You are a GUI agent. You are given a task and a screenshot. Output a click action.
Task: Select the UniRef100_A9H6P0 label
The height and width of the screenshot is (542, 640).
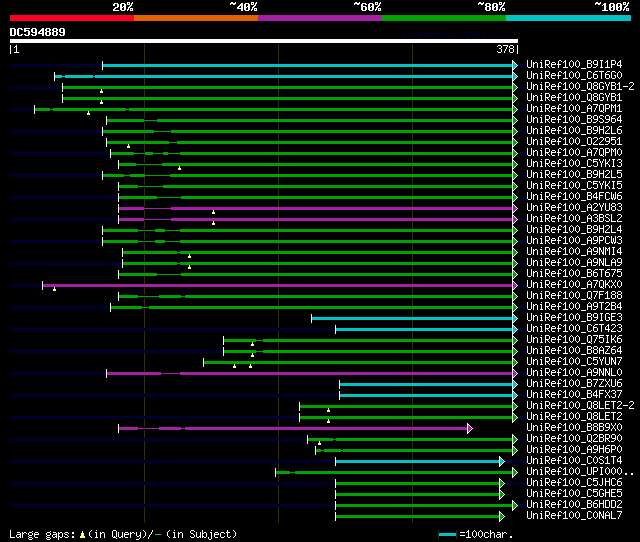(x=574, y=450)
